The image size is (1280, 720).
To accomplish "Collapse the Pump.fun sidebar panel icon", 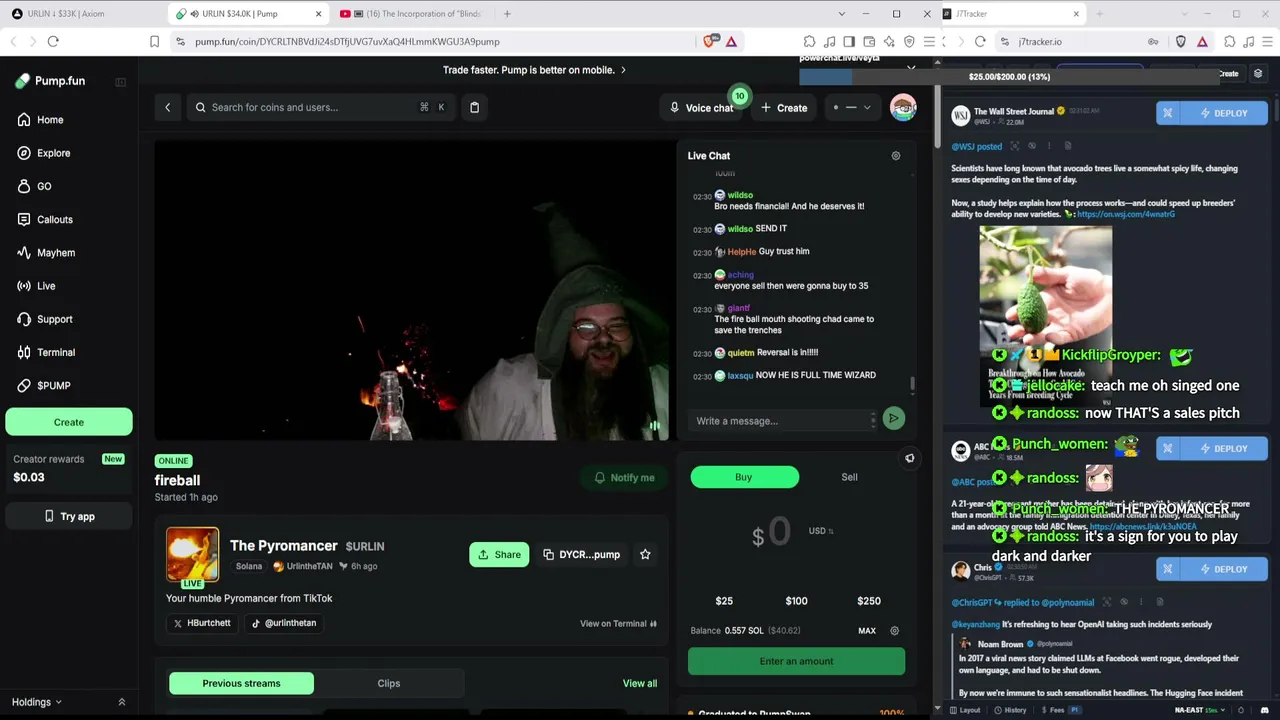I will click(120, 82).
